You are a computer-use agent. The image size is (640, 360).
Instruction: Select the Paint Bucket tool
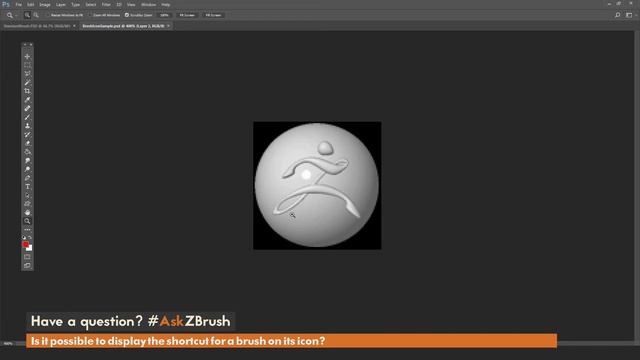pos(27,152)
